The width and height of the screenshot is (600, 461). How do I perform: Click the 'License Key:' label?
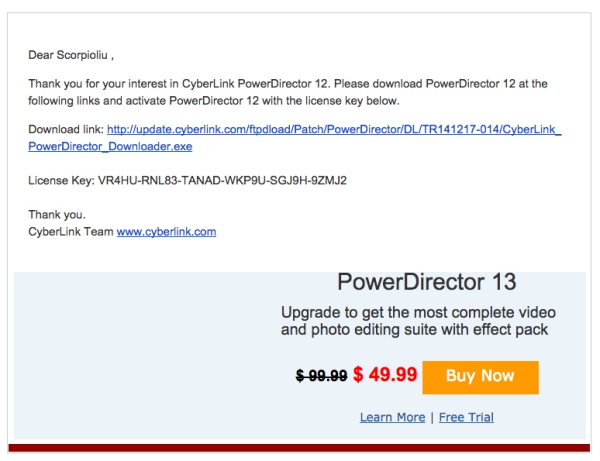coord(61,181)
